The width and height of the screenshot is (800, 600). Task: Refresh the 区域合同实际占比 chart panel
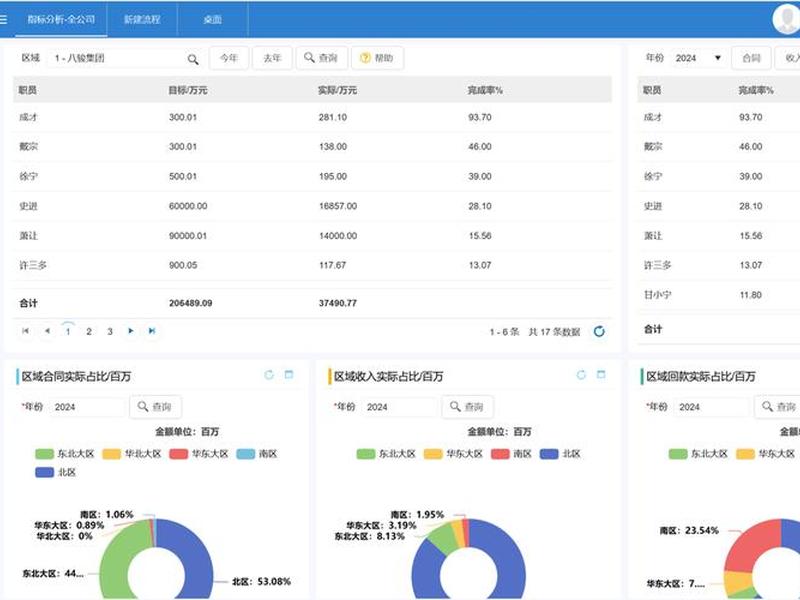[269, 375]
